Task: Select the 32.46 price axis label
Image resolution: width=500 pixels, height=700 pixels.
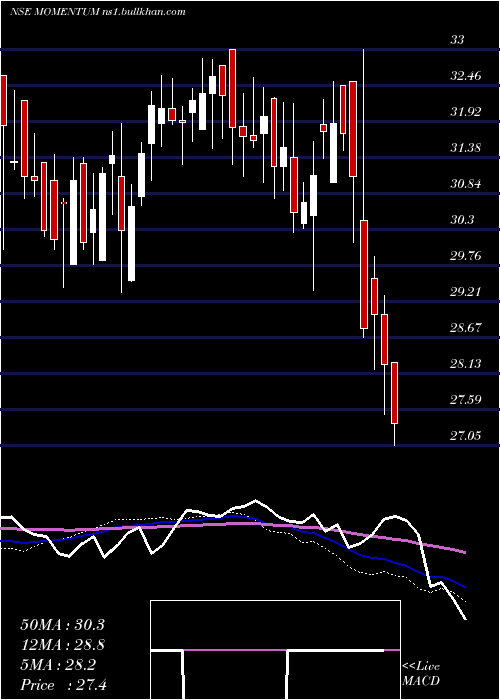Action: click(466, 76)
